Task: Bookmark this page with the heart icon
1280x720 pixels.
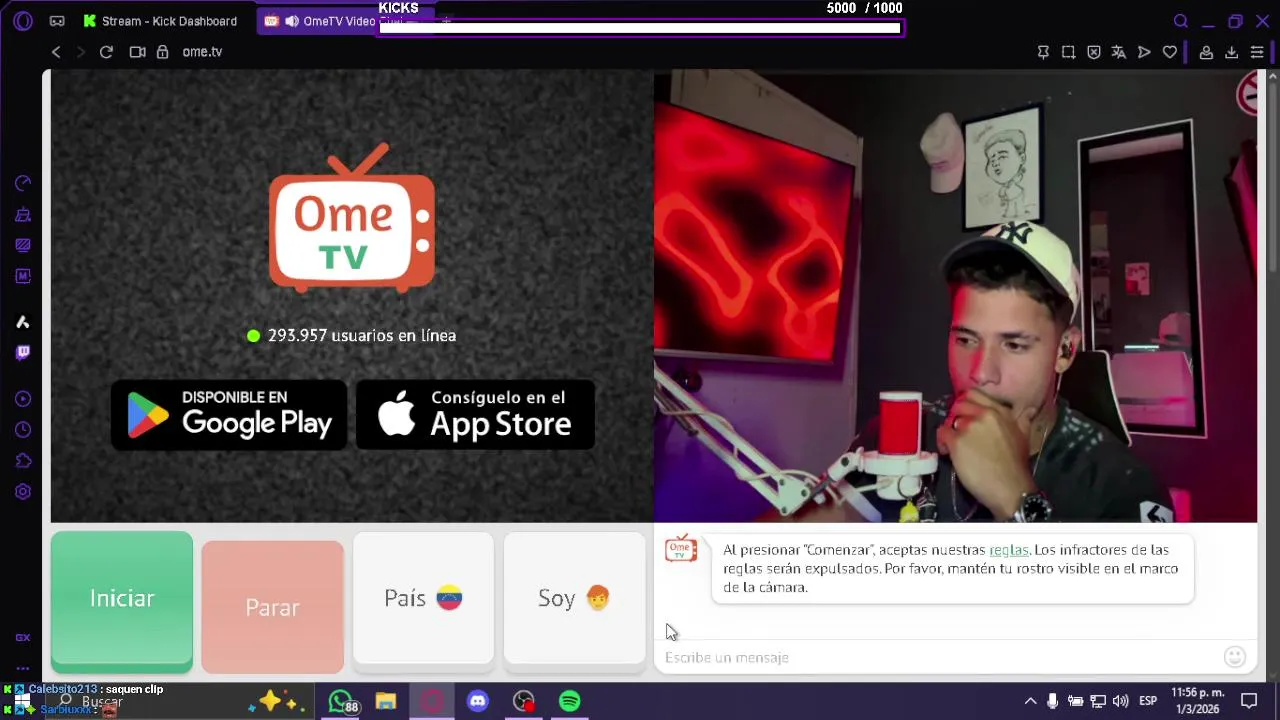Action: (x=1170, y=52)
